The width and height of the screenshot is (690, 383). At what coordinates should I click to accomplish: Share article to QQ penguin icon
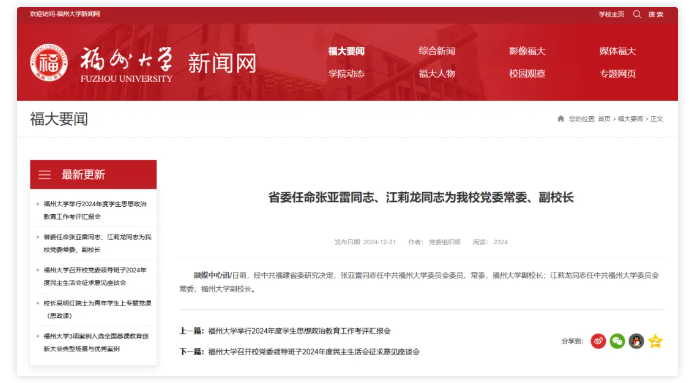pyautogui.click(x=636, y=341)
